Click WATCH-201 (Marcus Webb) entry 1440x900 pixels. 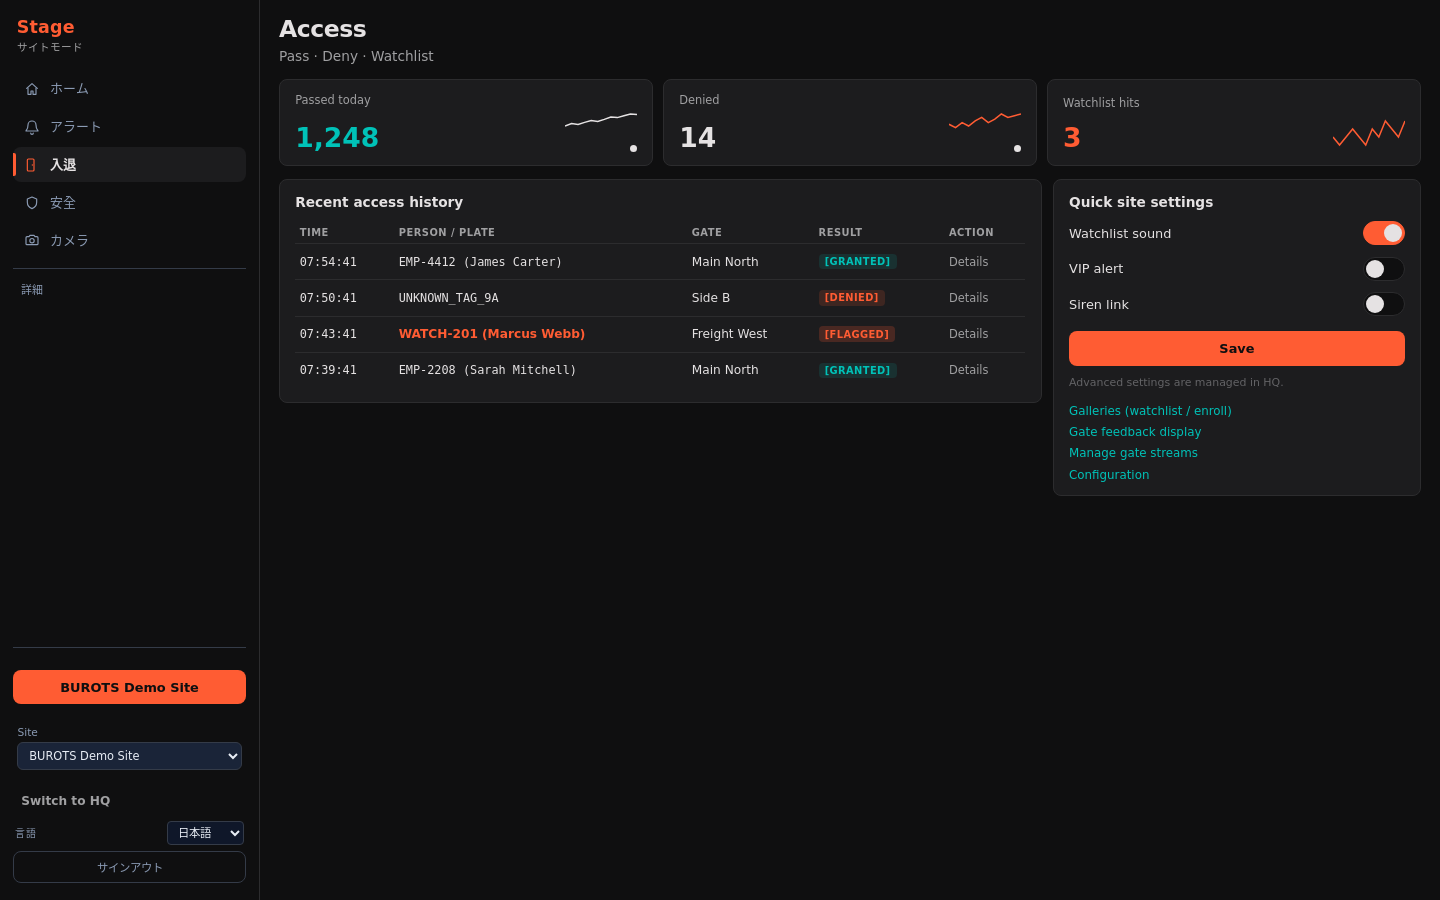point(492,334)
